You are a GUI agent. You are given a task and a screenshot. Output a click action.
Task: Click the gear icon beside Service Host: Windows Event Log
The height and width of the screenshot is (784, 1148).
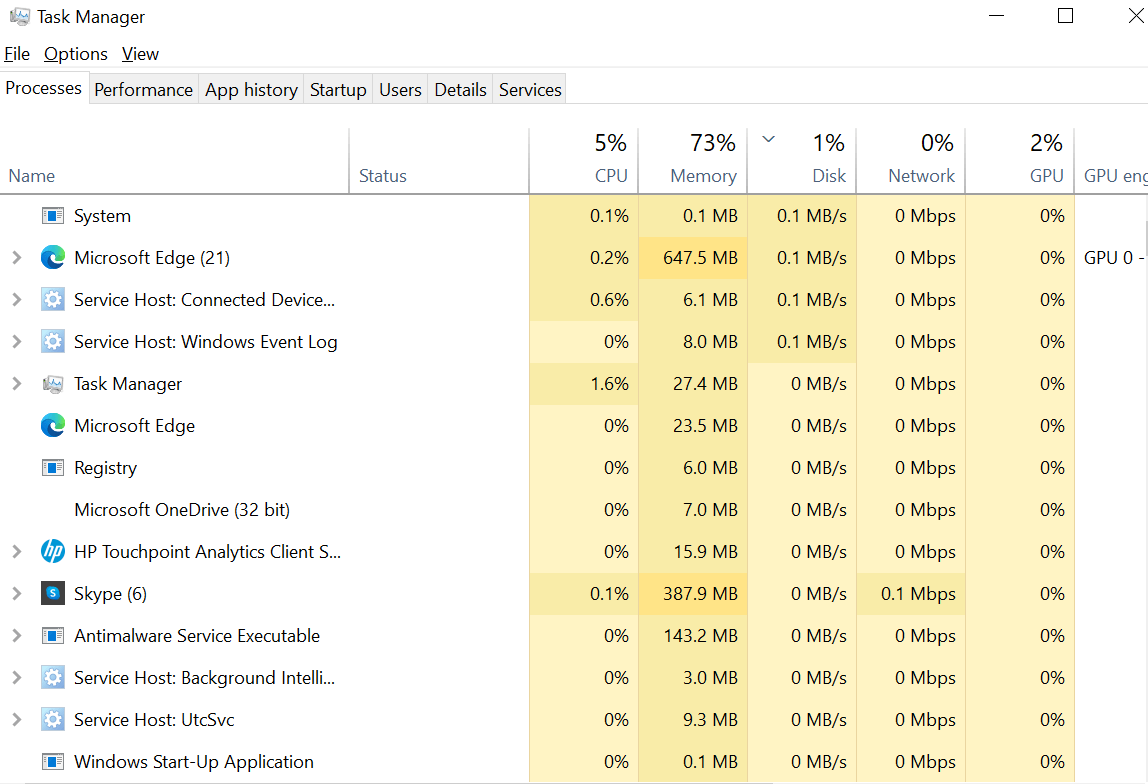click(52, 341)
